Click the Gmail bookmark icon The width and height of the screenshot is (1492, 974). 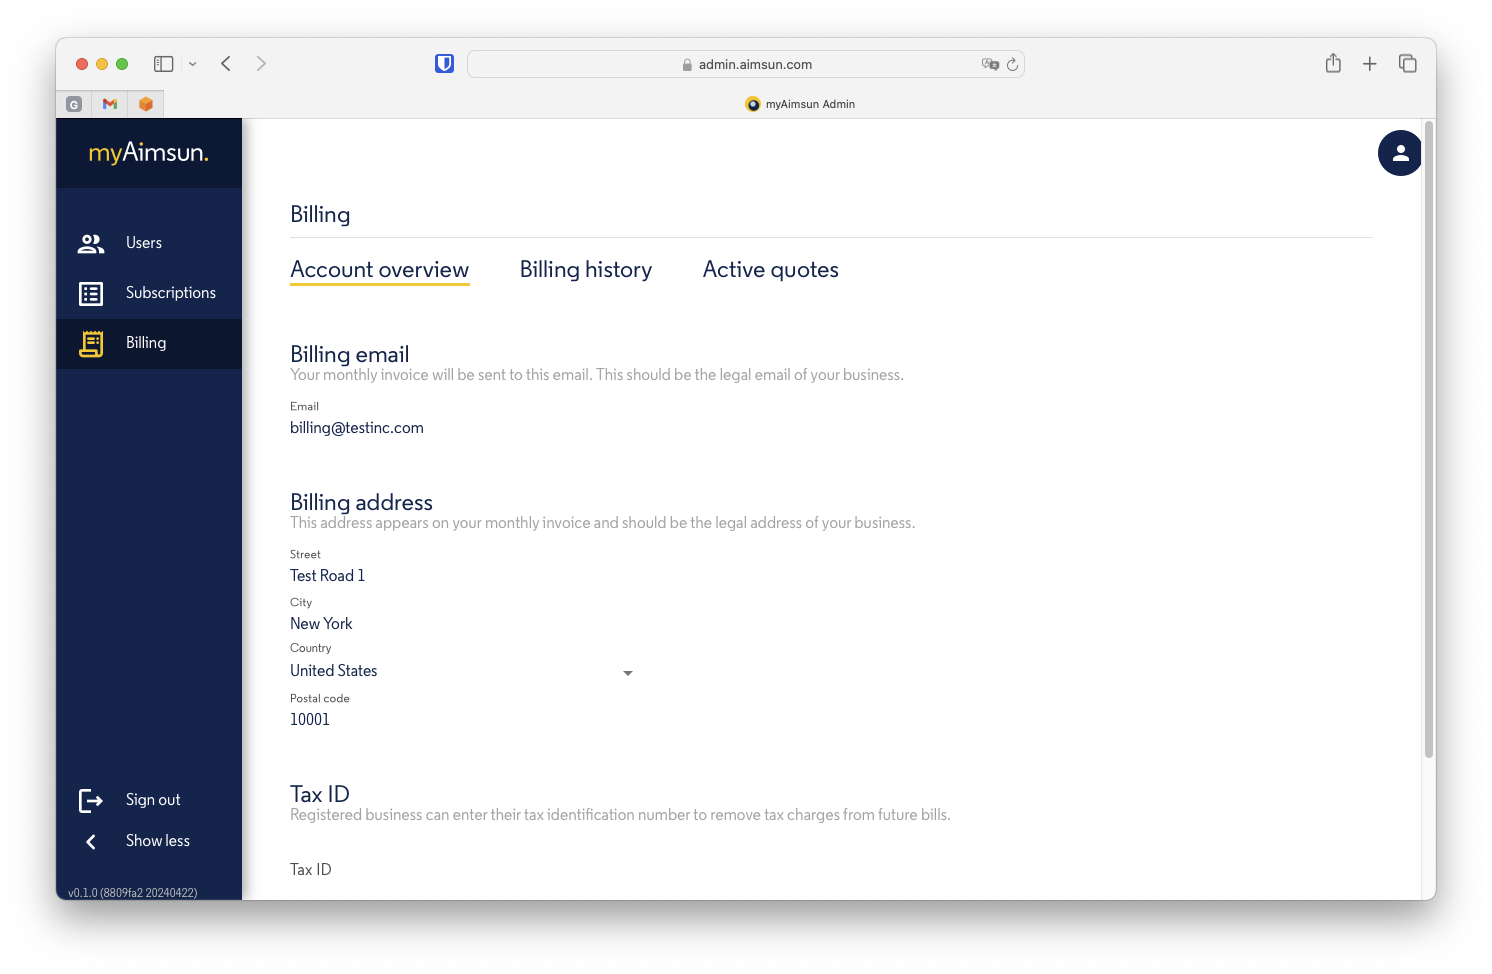pyautogui.click(x=109, y=103)
